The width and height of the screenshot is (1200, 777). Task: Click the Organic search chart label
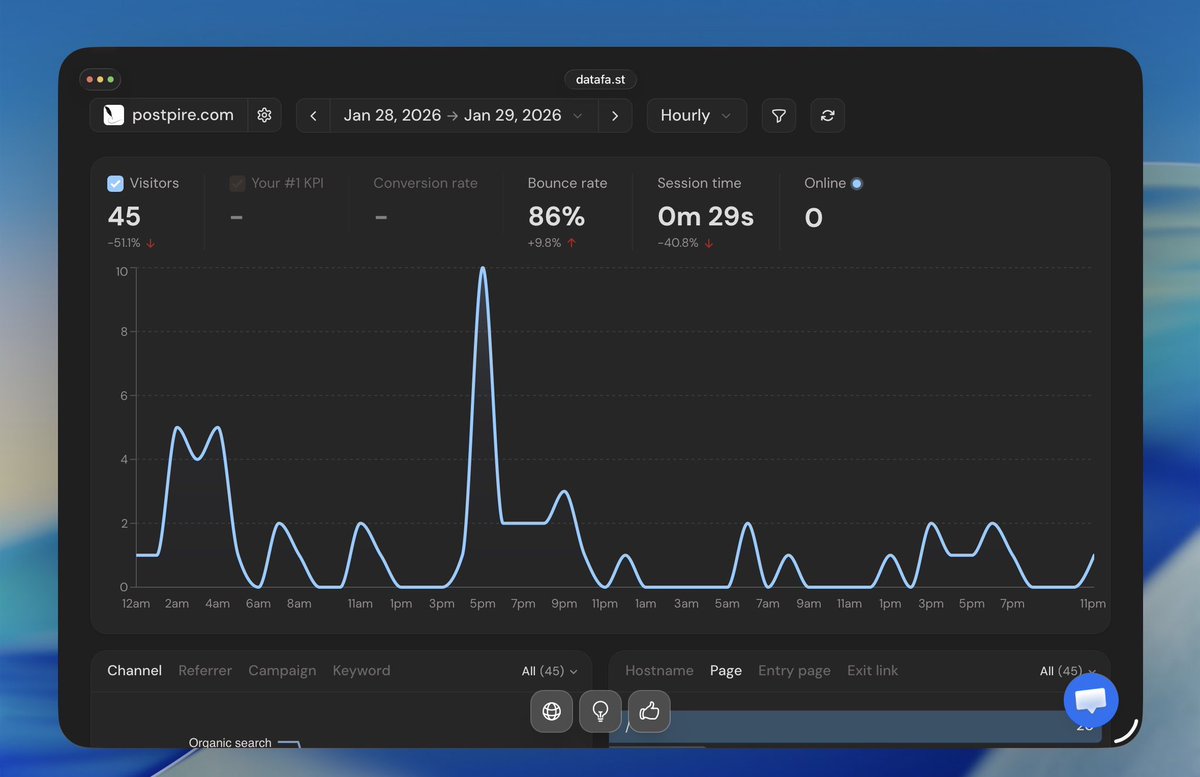point(230,743)
